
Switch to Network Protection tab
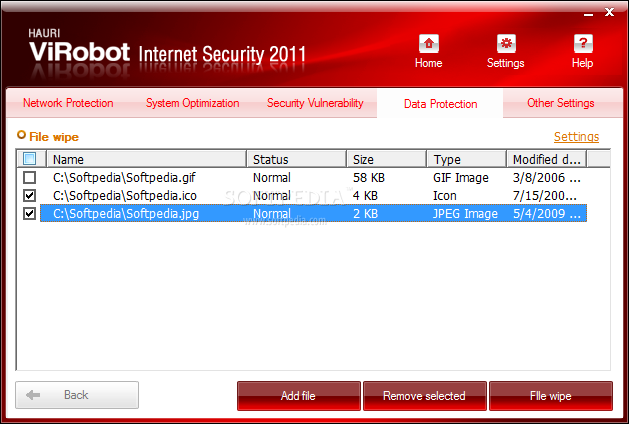(68, 103)
